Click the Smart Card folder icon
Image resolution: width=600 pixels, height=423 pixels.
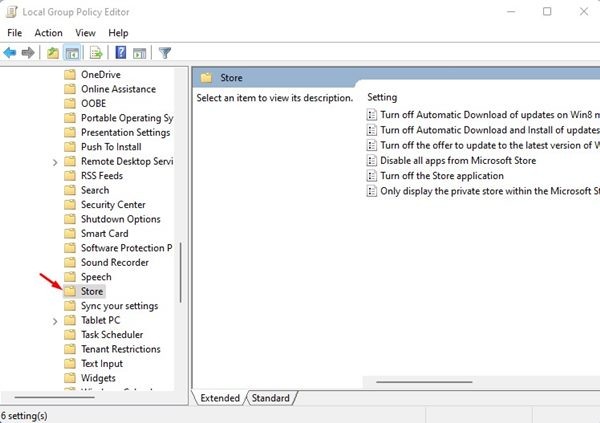point(70,234)
